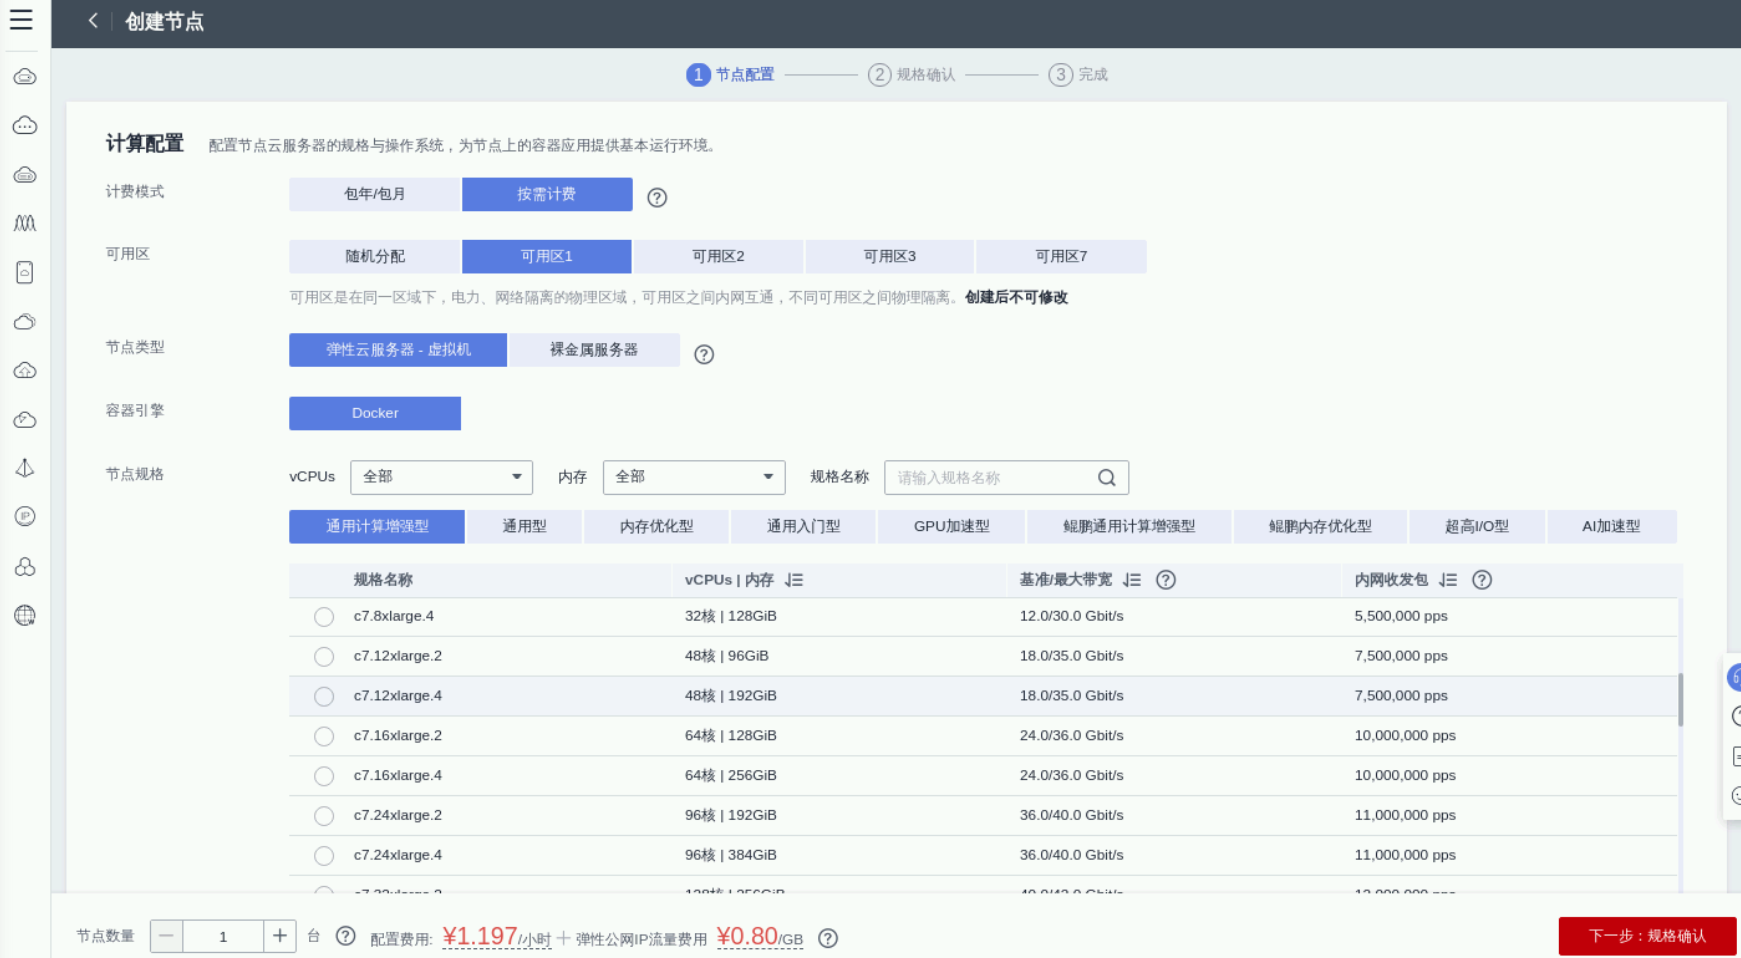Open the sidebar cloud upload-arrow icon
1741x958 pixels.
25,370
